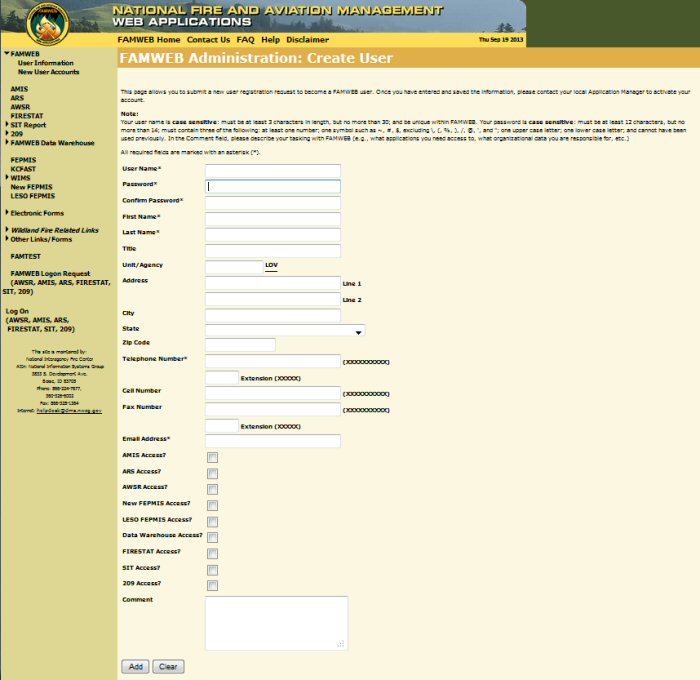Open the FIRESTAT sidebar link
The width and height of the screenshot is (700, 680).
click(27, 116)
